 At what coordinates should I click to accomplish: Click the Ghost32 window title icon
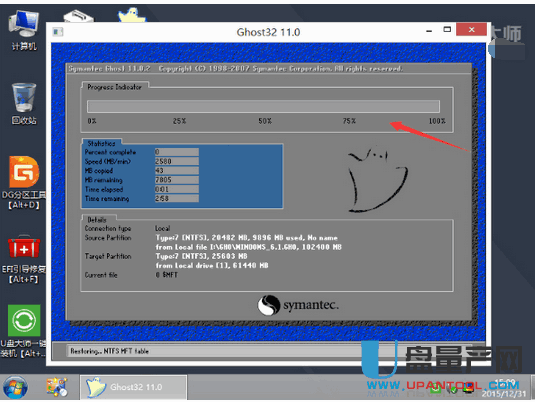pyautogui.click(x=57, y=32)
